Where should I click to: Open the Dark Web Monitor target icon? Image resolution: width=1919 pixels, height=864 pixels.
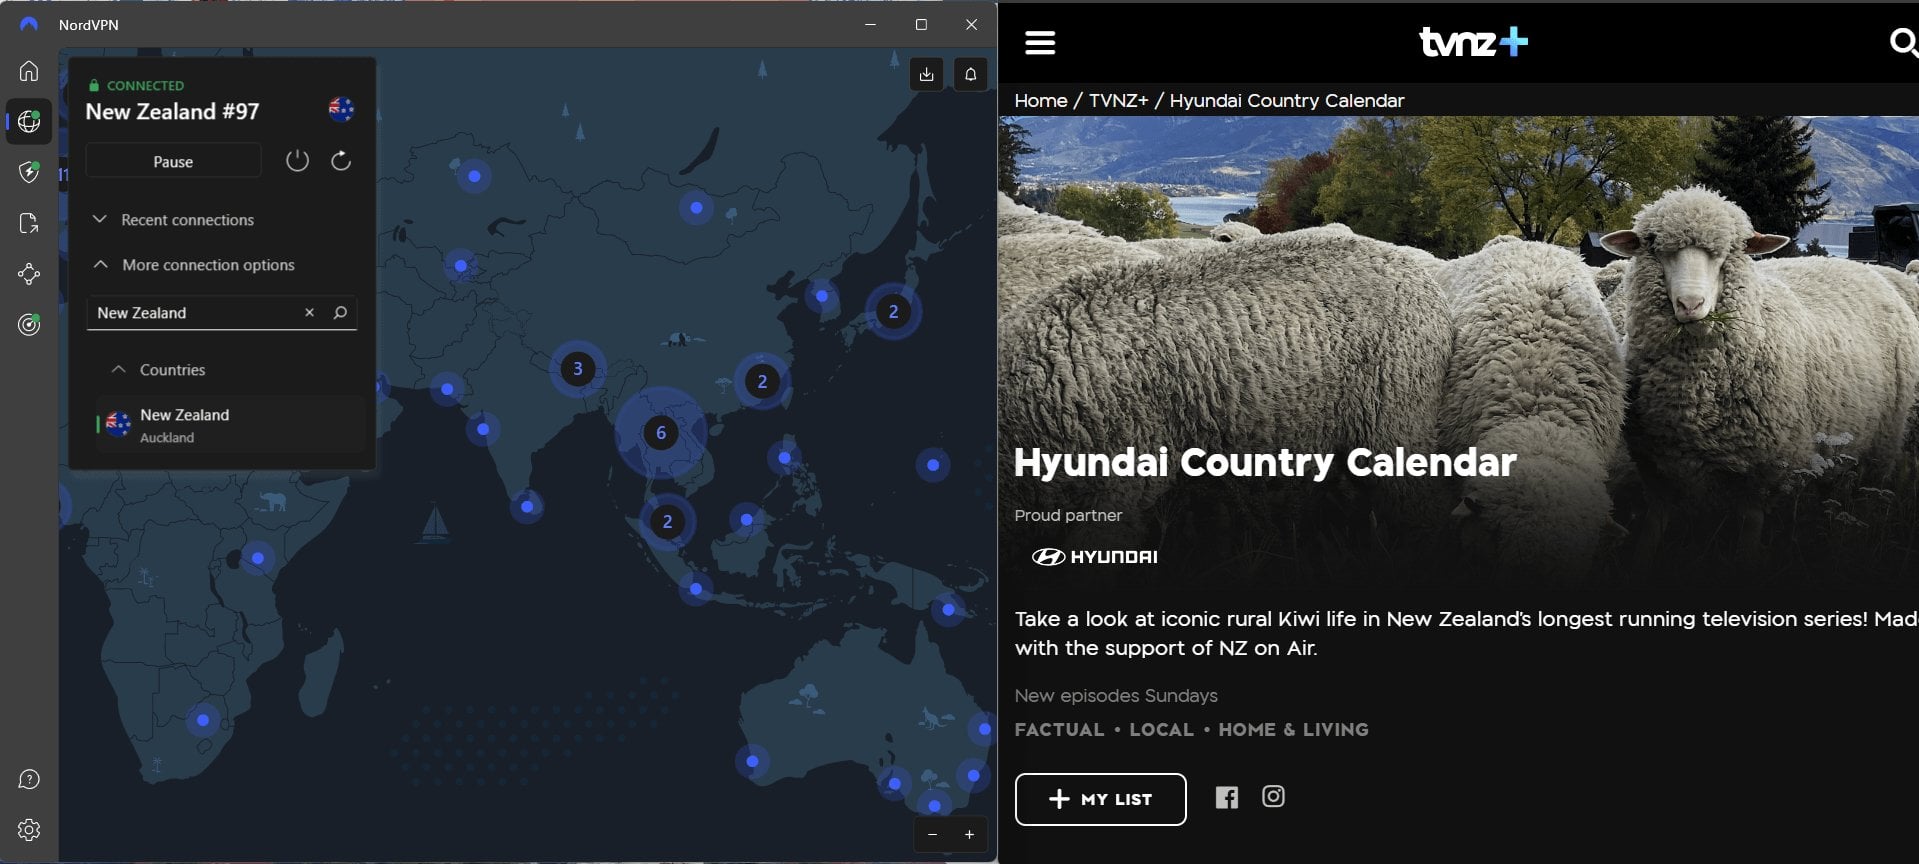(29, 324)
